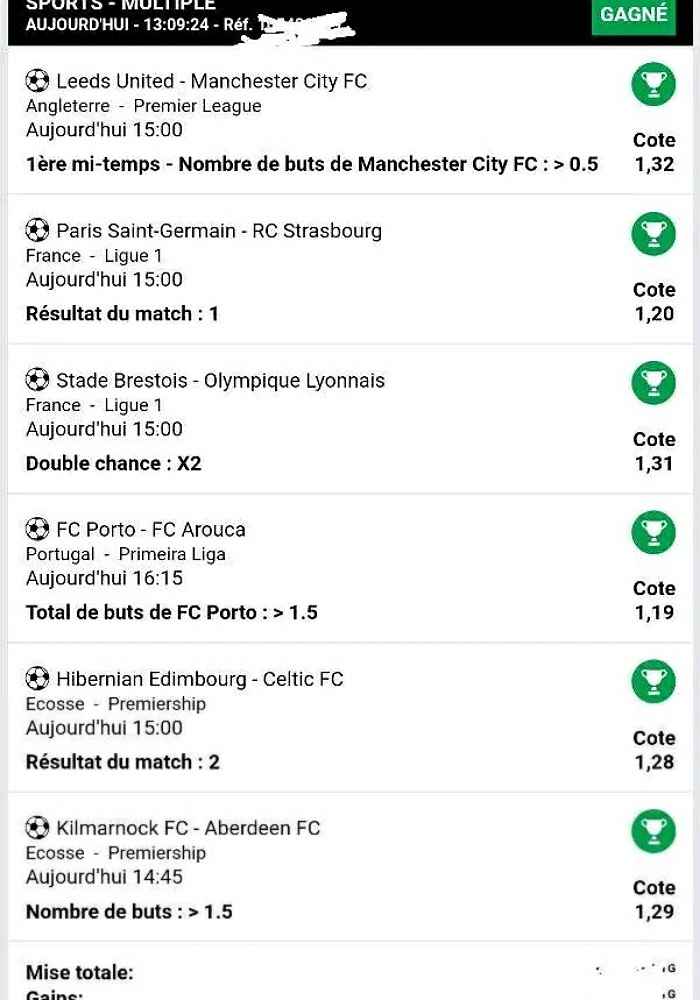Click the football icon beside Leeds United

(x=37, y=81)
